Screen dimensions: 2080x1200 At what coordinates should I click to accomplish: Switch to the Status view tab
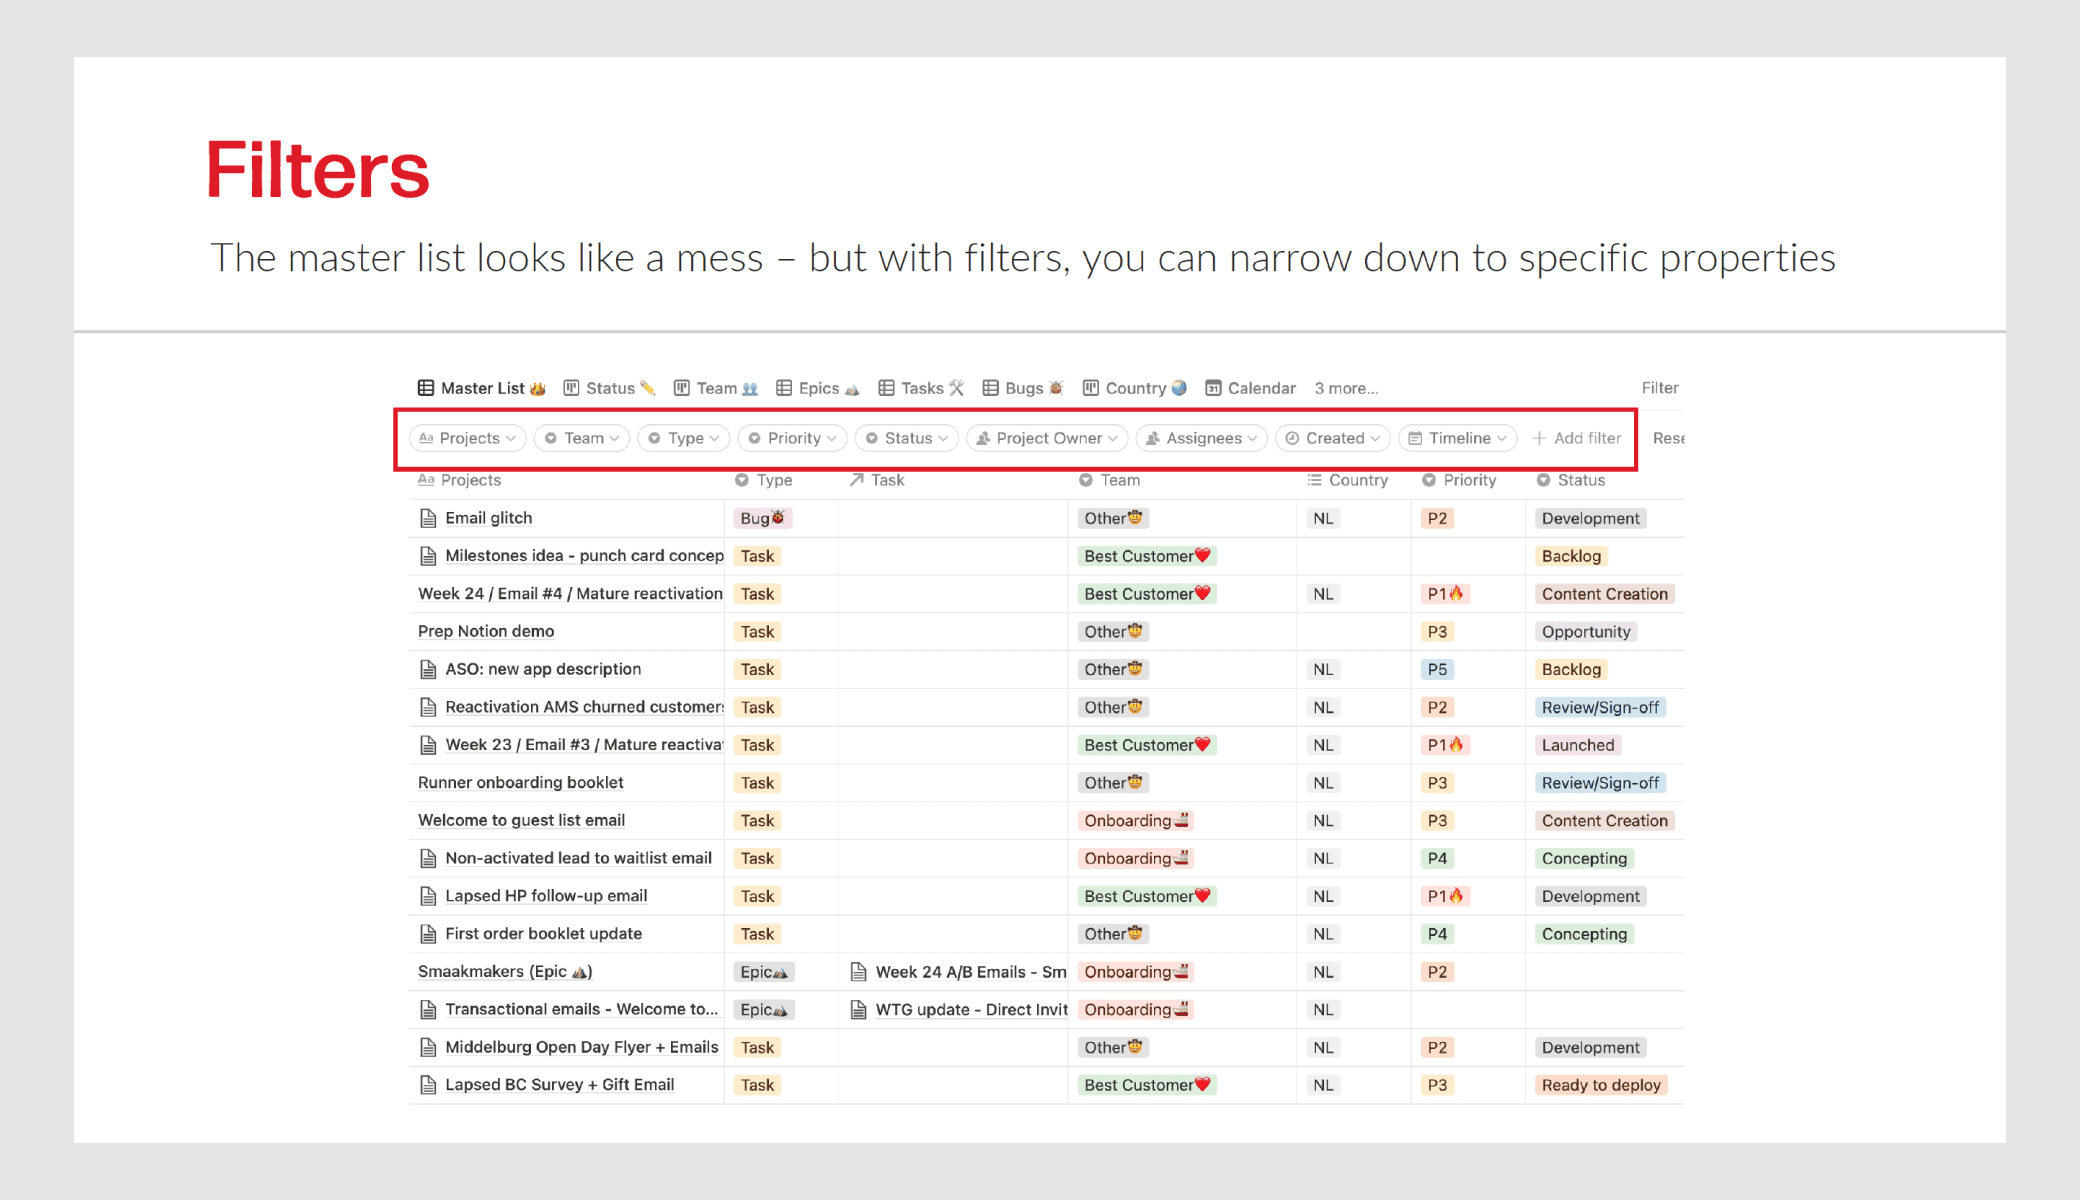pyautogui.click(x=609, y=388)
